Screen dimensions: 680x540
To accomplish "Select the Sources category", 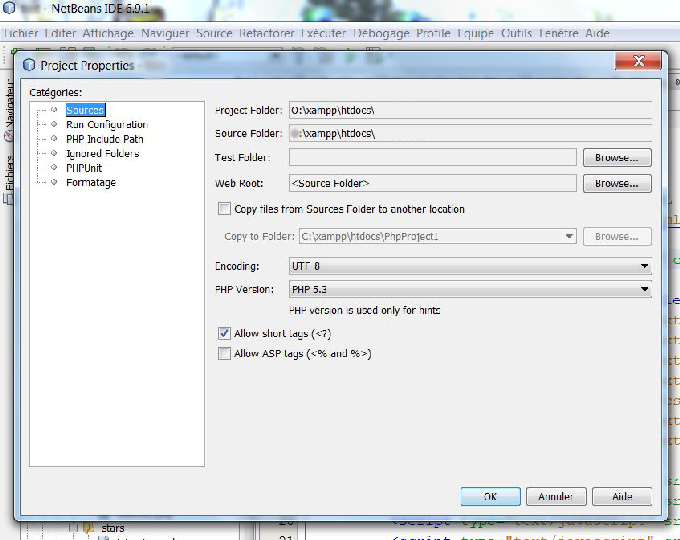I will click(85, 110).
